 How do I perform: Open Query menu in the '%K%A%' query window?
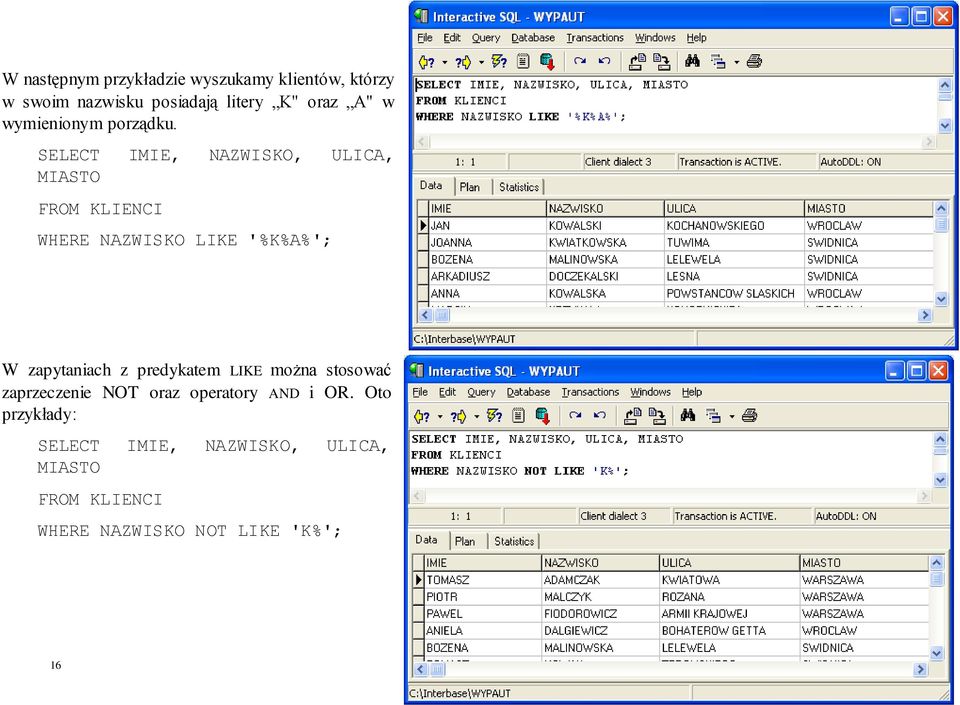tap(486, 38)
